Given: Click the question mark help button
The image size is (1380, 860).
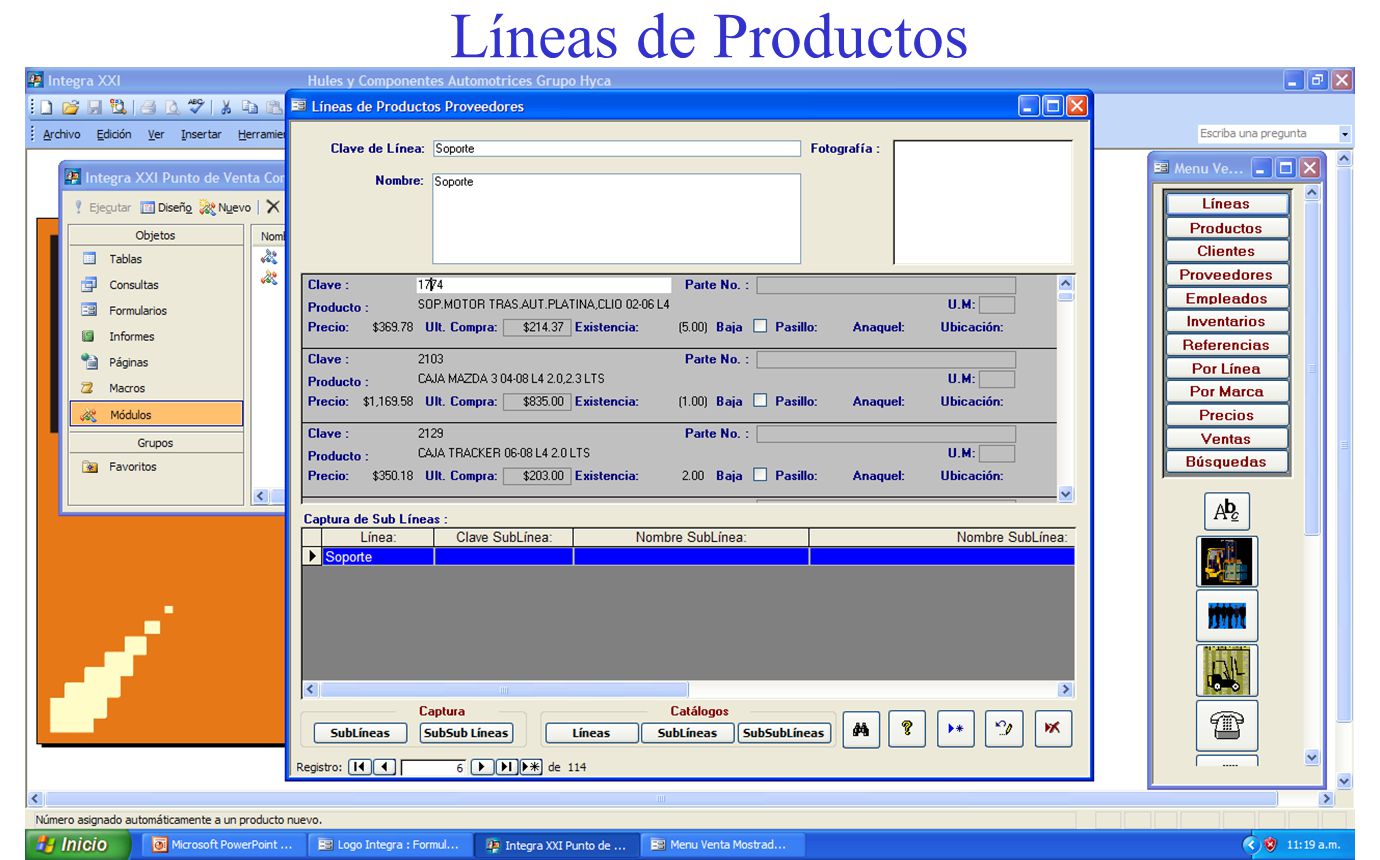Looking at the screenshot, I should tap(907, 729).
